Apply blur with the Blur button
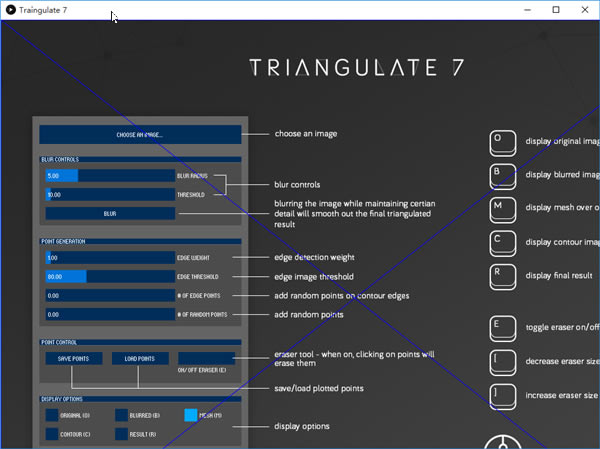Screen dimensions: 600x449 pyautogui.click(x=110, y=213)
